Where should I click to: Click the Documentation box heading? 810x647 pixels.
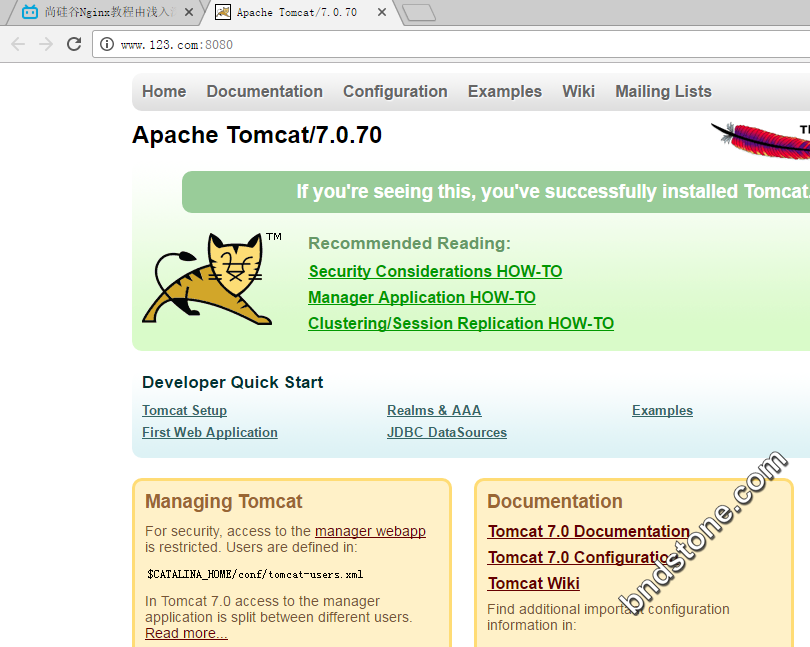click(x=555, y=501)
